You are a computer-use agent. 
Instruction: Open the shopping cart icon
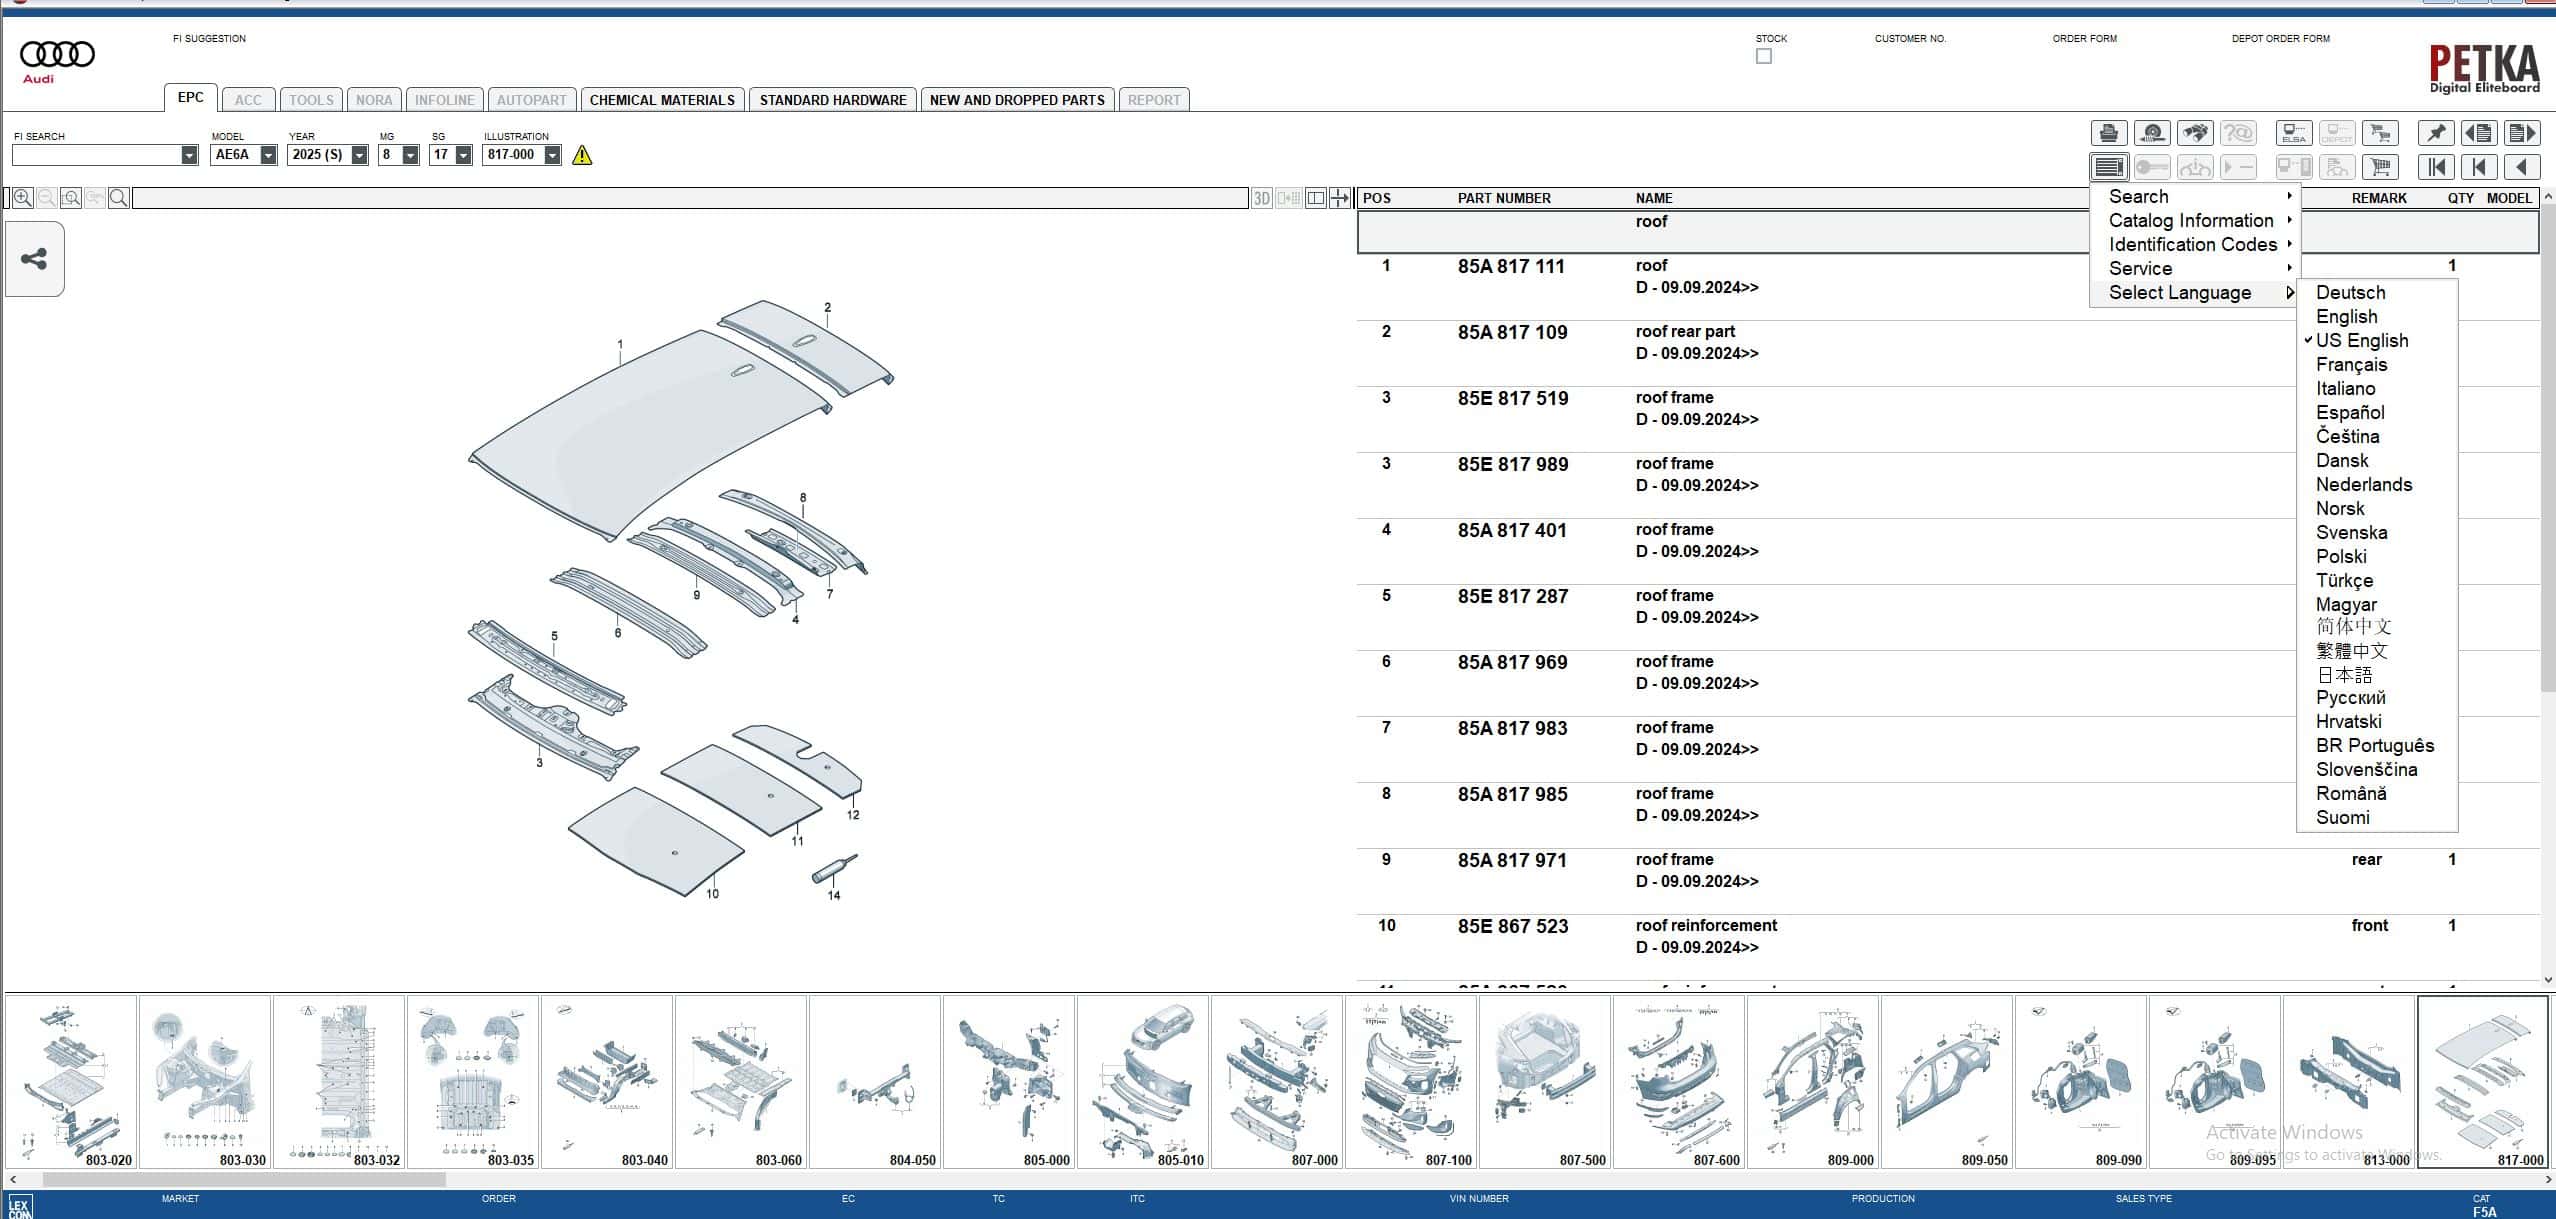click(x=2379, y=167)
